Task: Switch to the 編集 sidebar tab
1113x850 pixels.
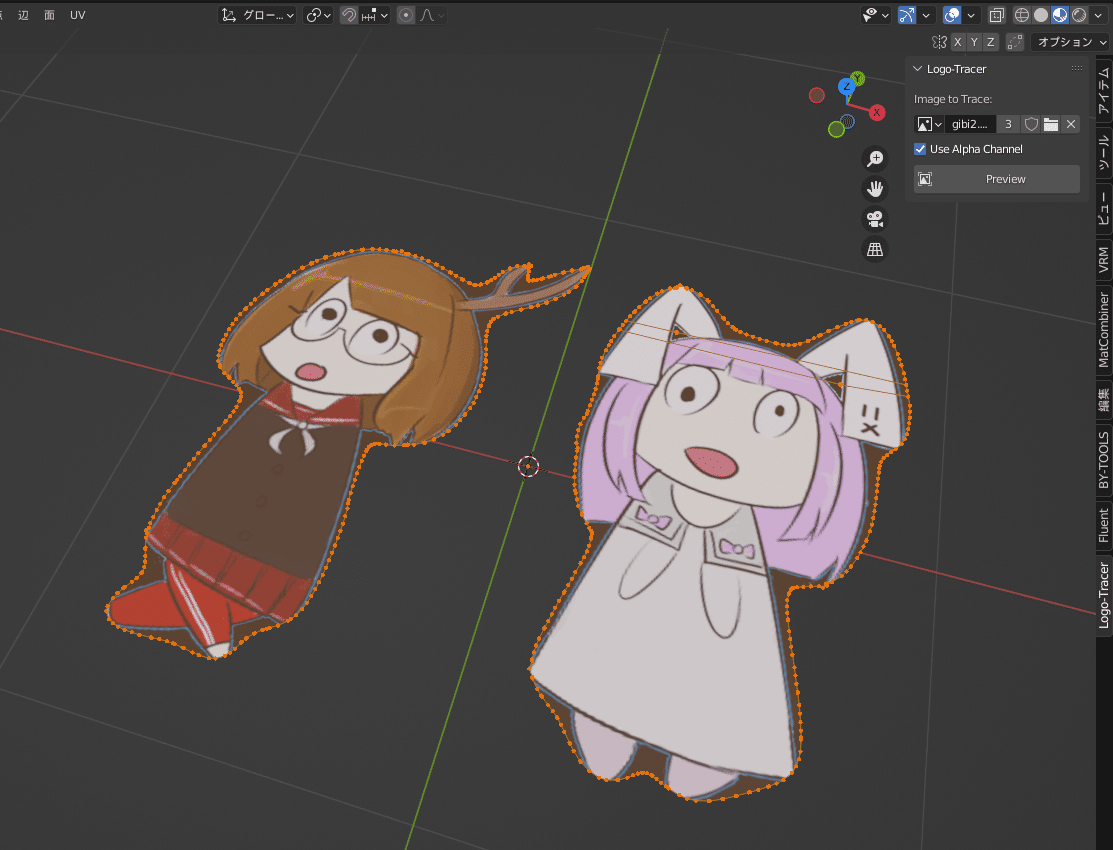Action: coord(1104,399)
